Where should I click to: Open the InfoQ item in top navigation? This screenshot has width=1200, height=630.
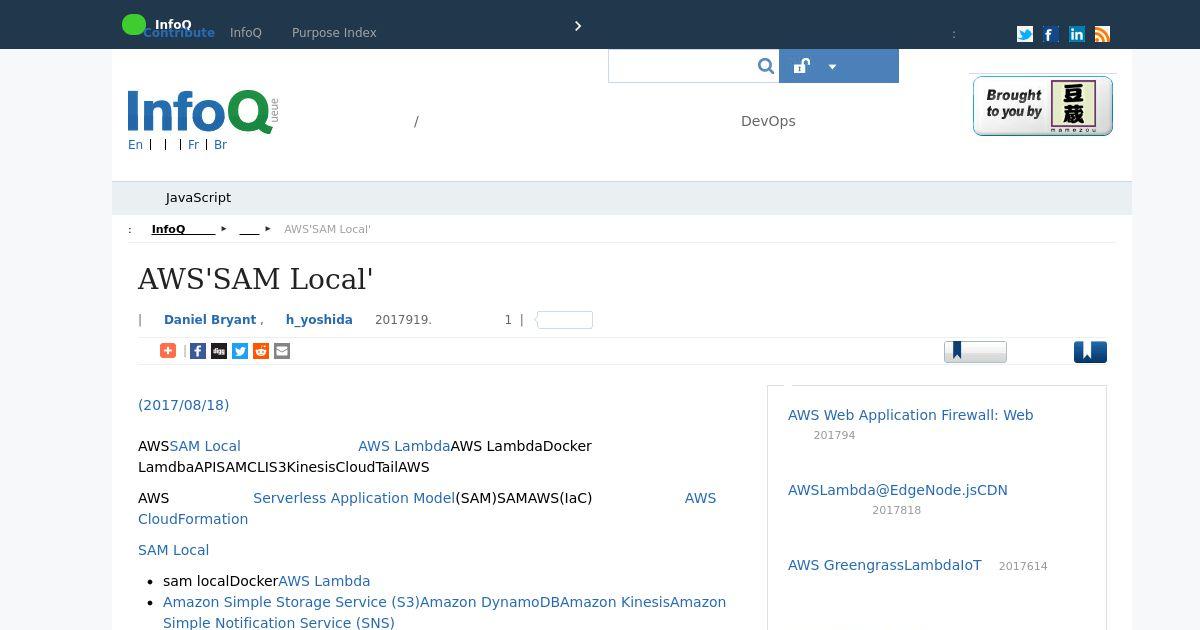click(246, 33)
